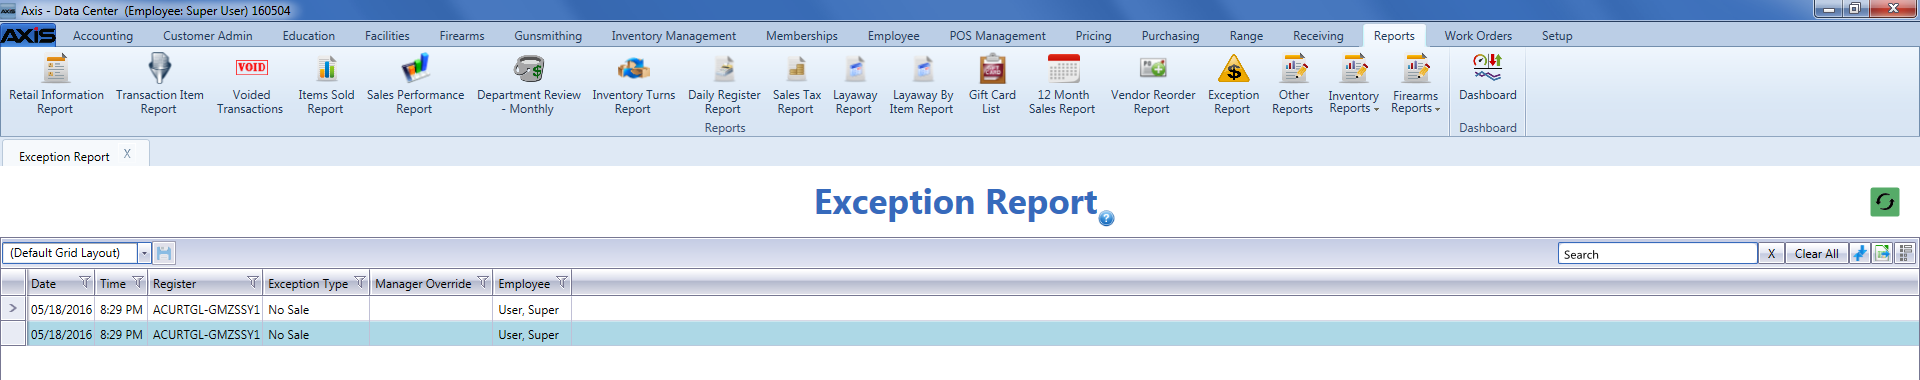Filter the Employee column

point(562,283)
